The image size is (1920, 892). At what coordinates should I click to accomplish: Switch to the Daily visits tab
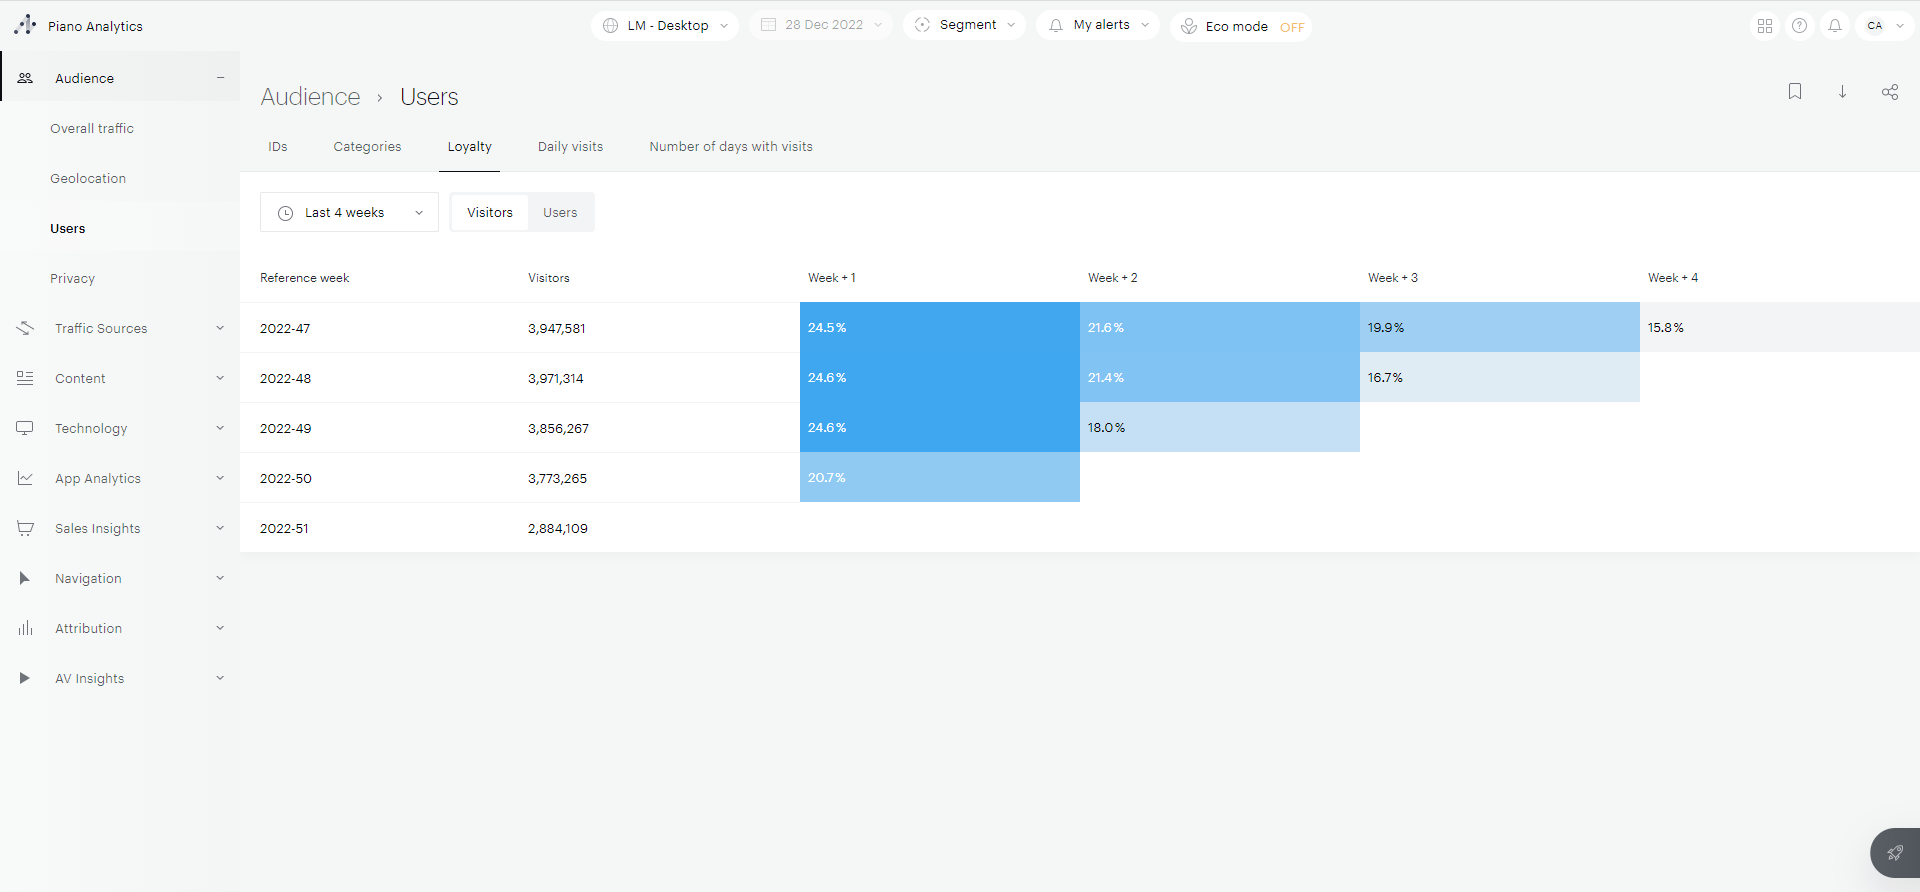point(570,147)
